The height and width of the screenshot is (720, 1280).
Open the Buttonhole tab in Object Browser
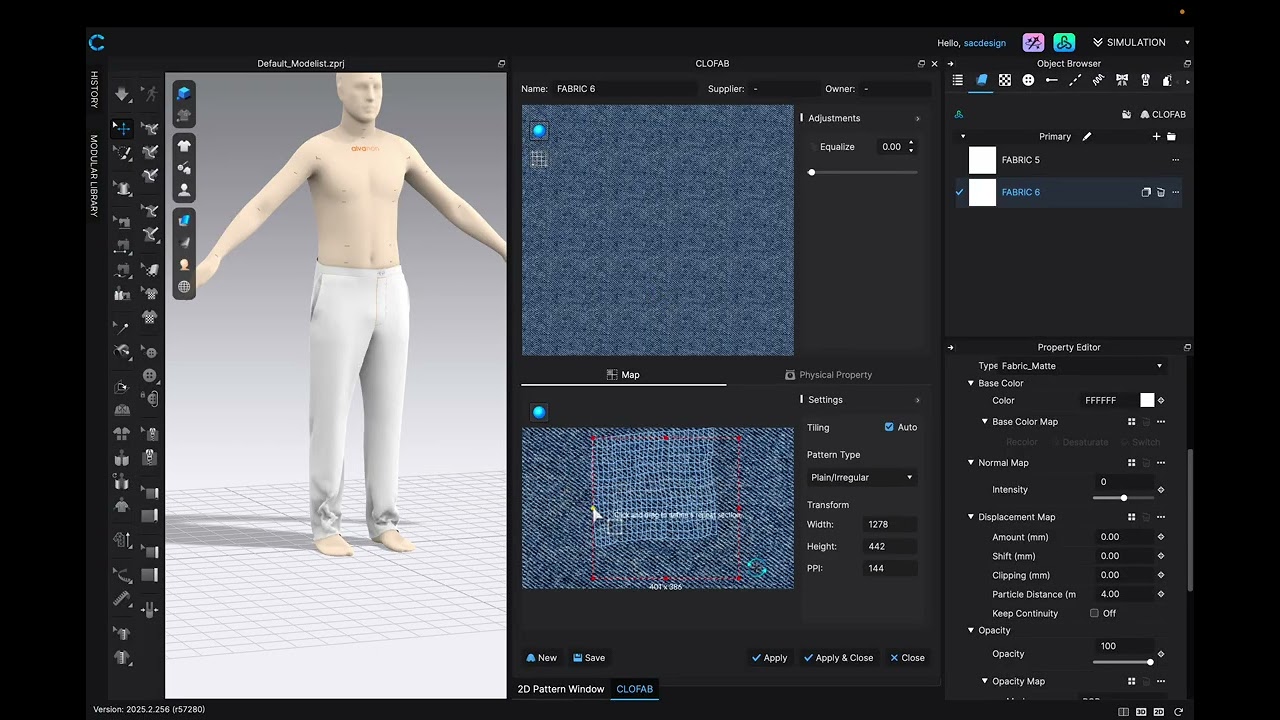[1051, 80]
